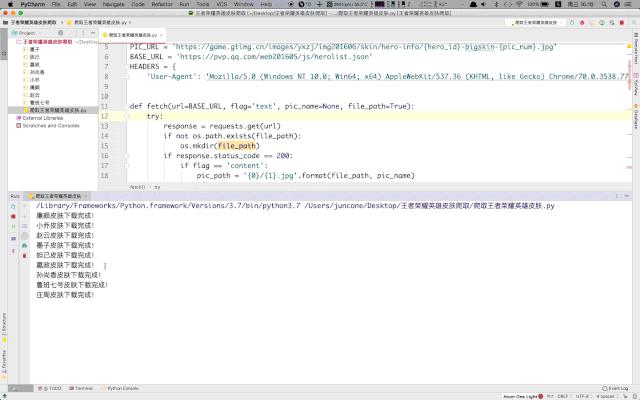Rerun the script in Run panel
Viewport: 640px width, 400px height.
(14, 205)
